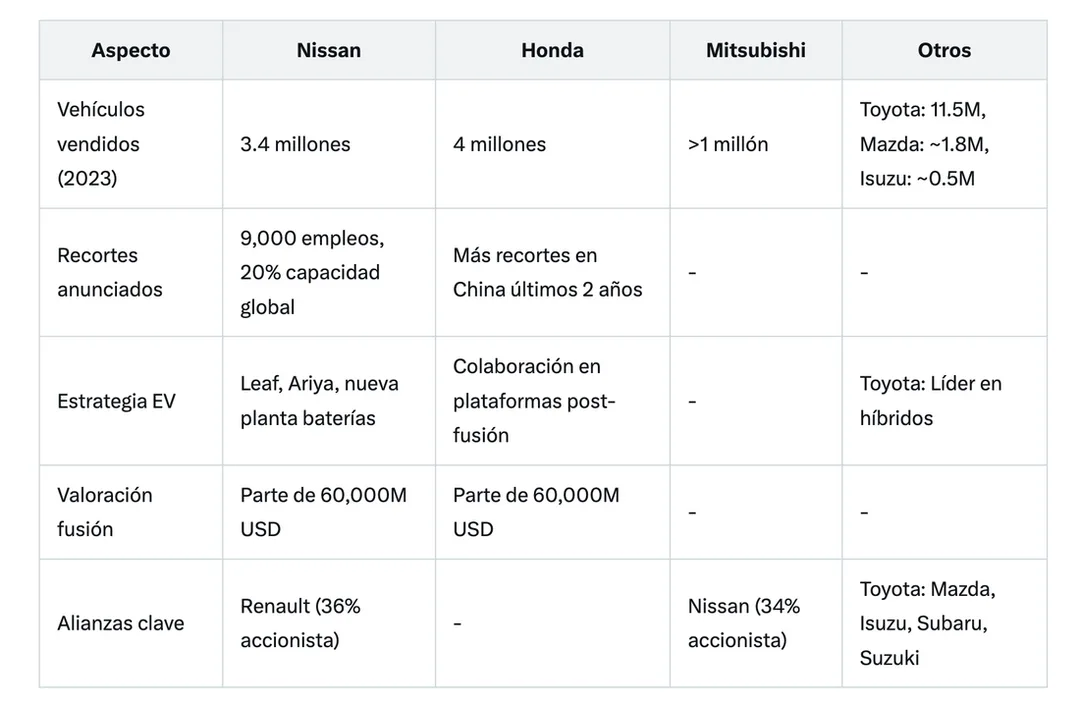1080x703 pixels.
Task: Click the 3.4 millones cell
Action: click(329, 144)
